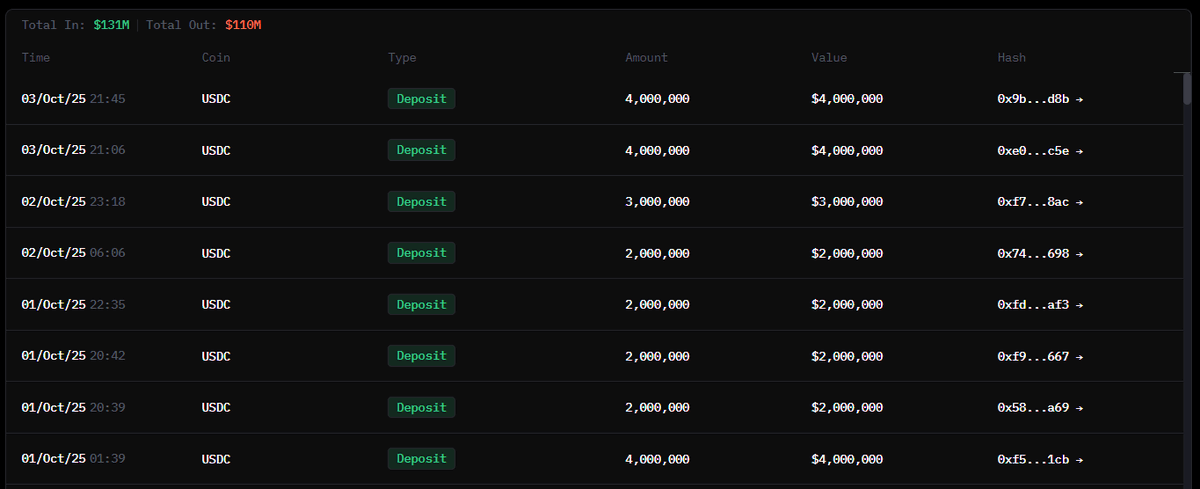Viewport: 1200px width, 489px height.
Task: Click Deposit badge for 02/Oct/25 23:18
Action: 421,202
